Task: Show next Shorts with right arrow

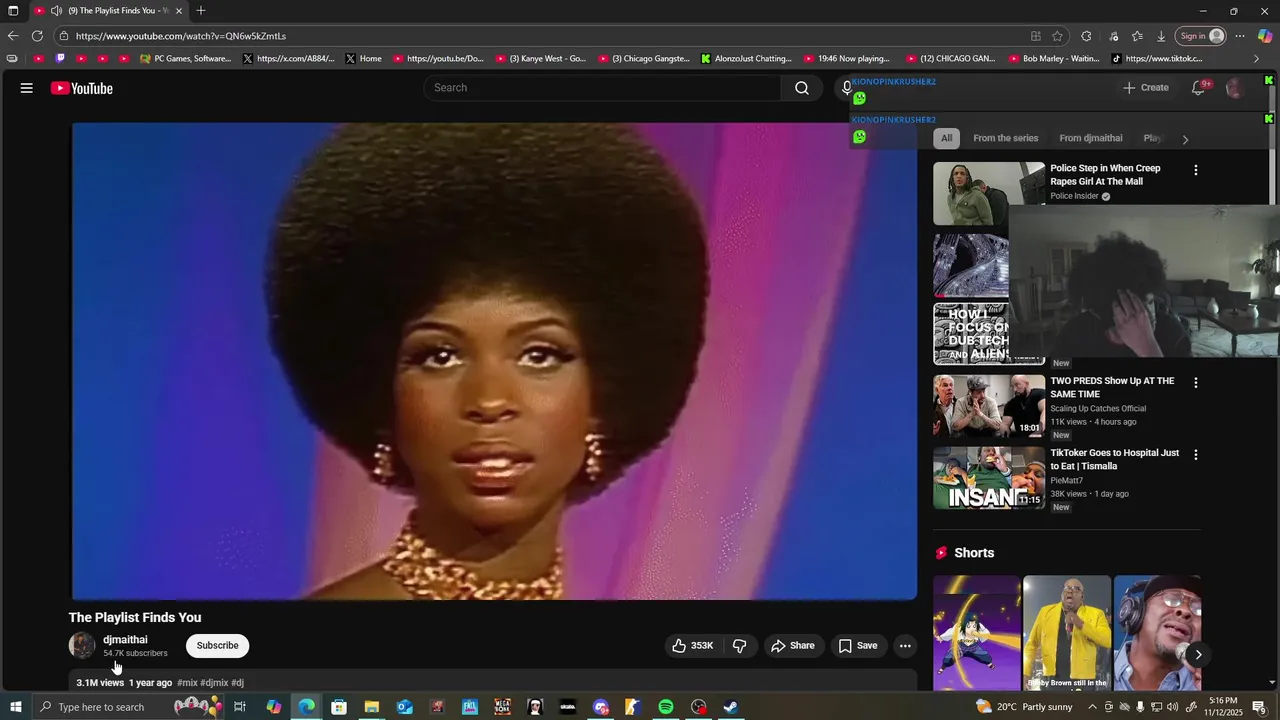Action: pyautogui.click(x=1198, y=655)
